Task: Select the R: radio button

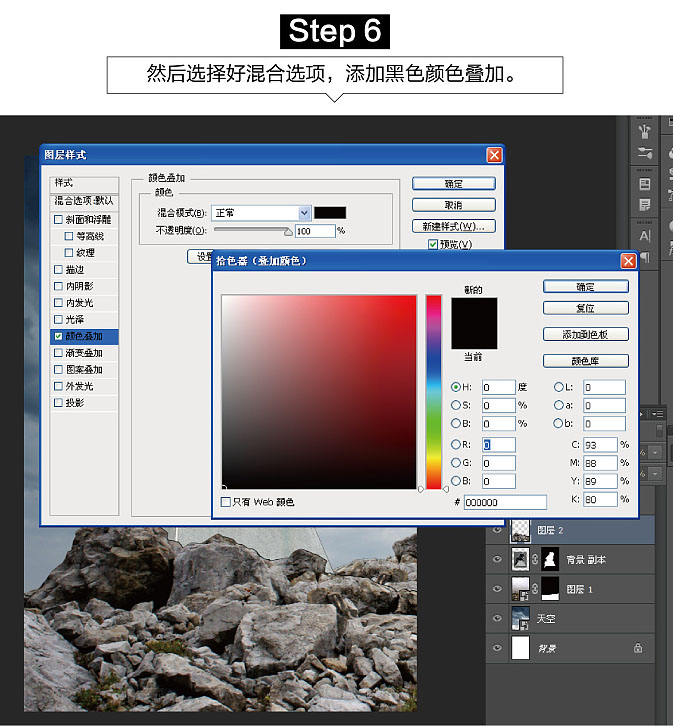Action: (x=456, y=444)
